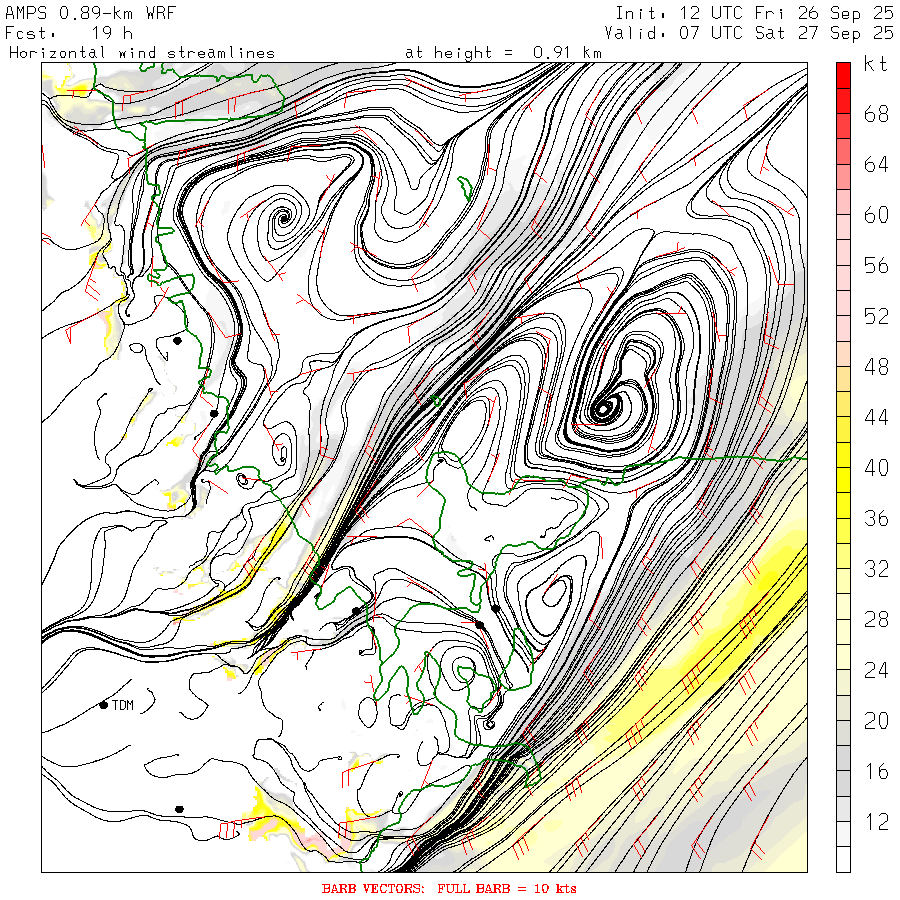Image resolution: width=900 pixels, height=900 pixels.
Task: Click the center of the large right-side vortex
Action: click(603, 409)
